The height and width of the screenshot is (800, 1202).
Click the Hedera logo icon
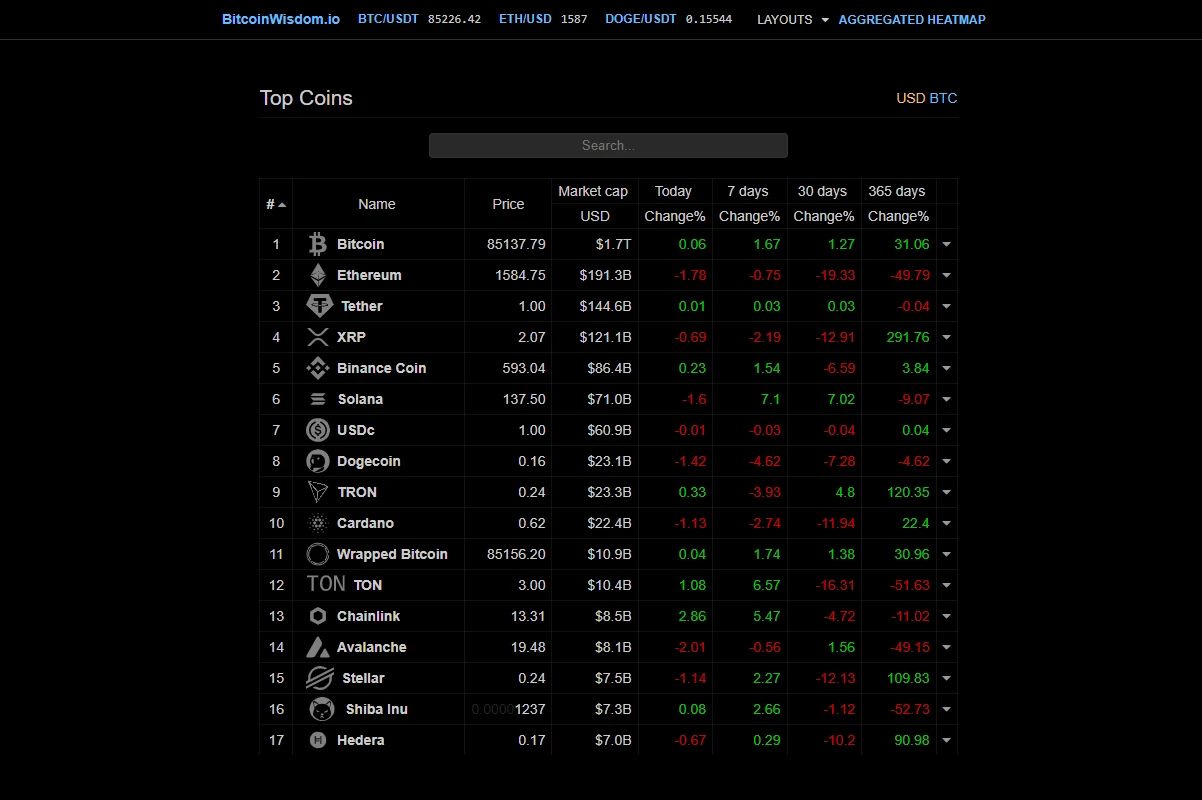click(x=318, y=740)
